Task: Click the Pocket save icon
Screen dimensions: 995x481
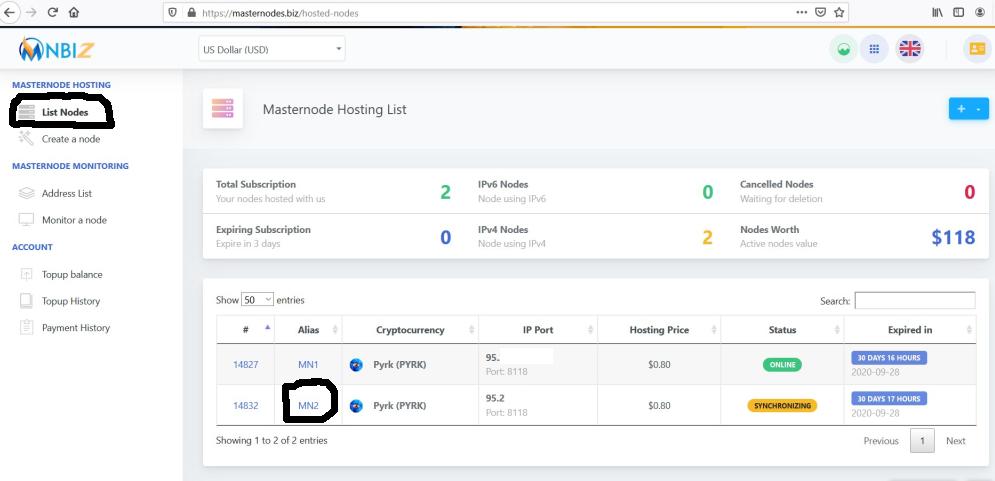Action: tap(820, 12)
